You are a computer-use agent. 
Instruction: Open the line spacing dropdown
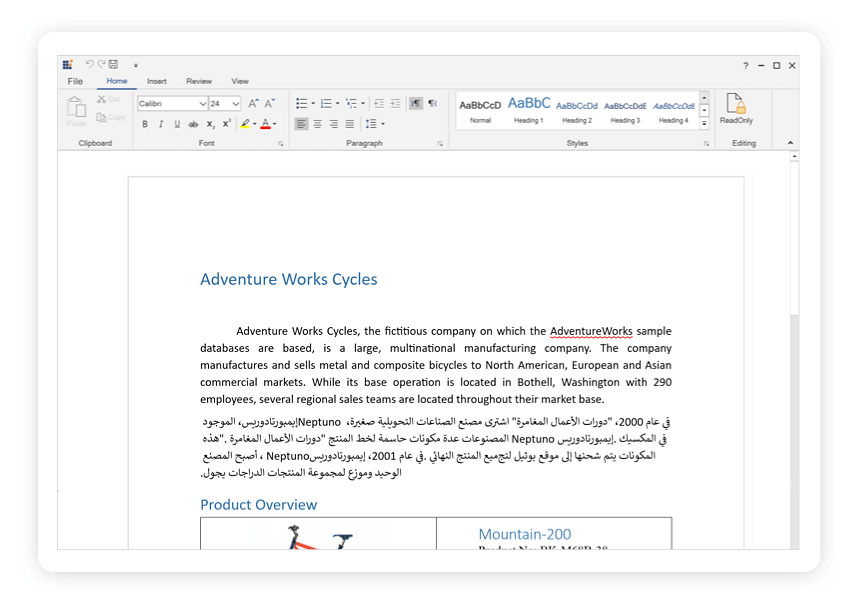pyautogui.click(x=373, y=123)
